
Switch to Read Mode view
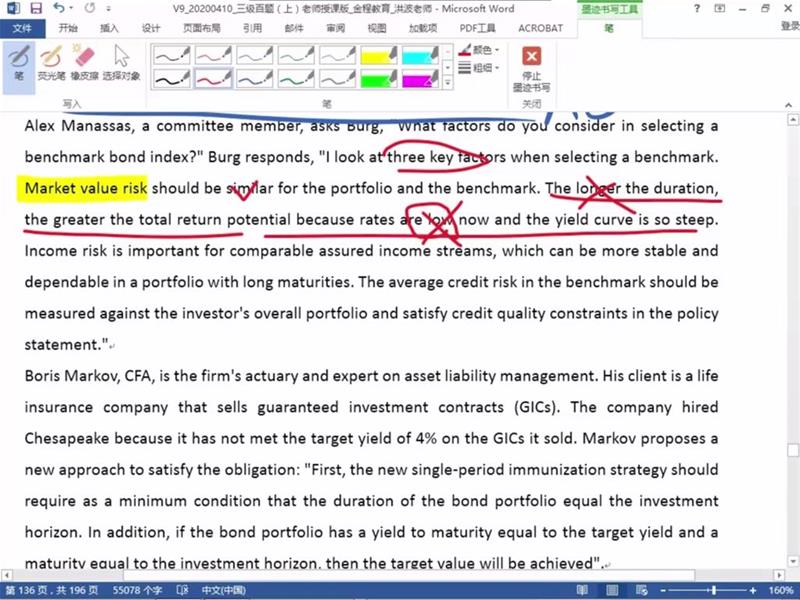coord(582,590)
